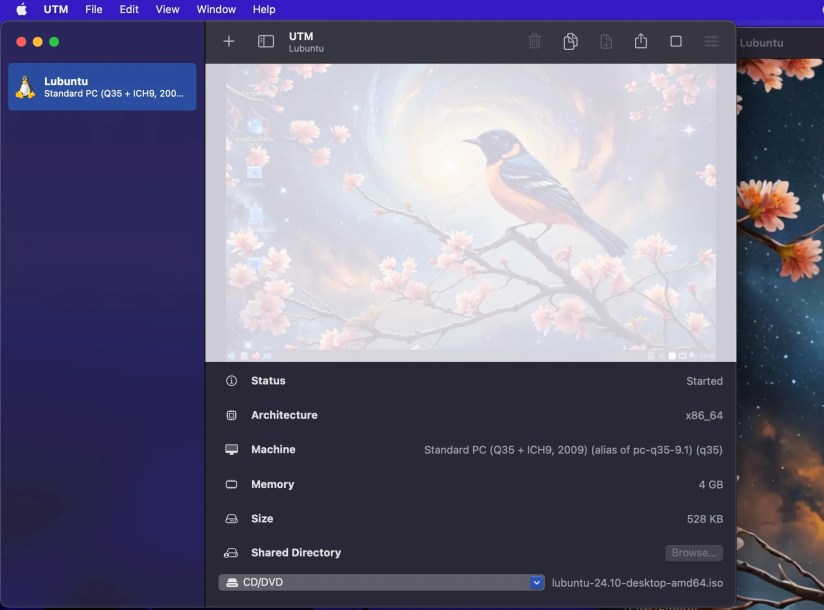Click the red close window button
The height and width of the screenshot is (610, 824).
pyautogui.click(x=21, y=42)
